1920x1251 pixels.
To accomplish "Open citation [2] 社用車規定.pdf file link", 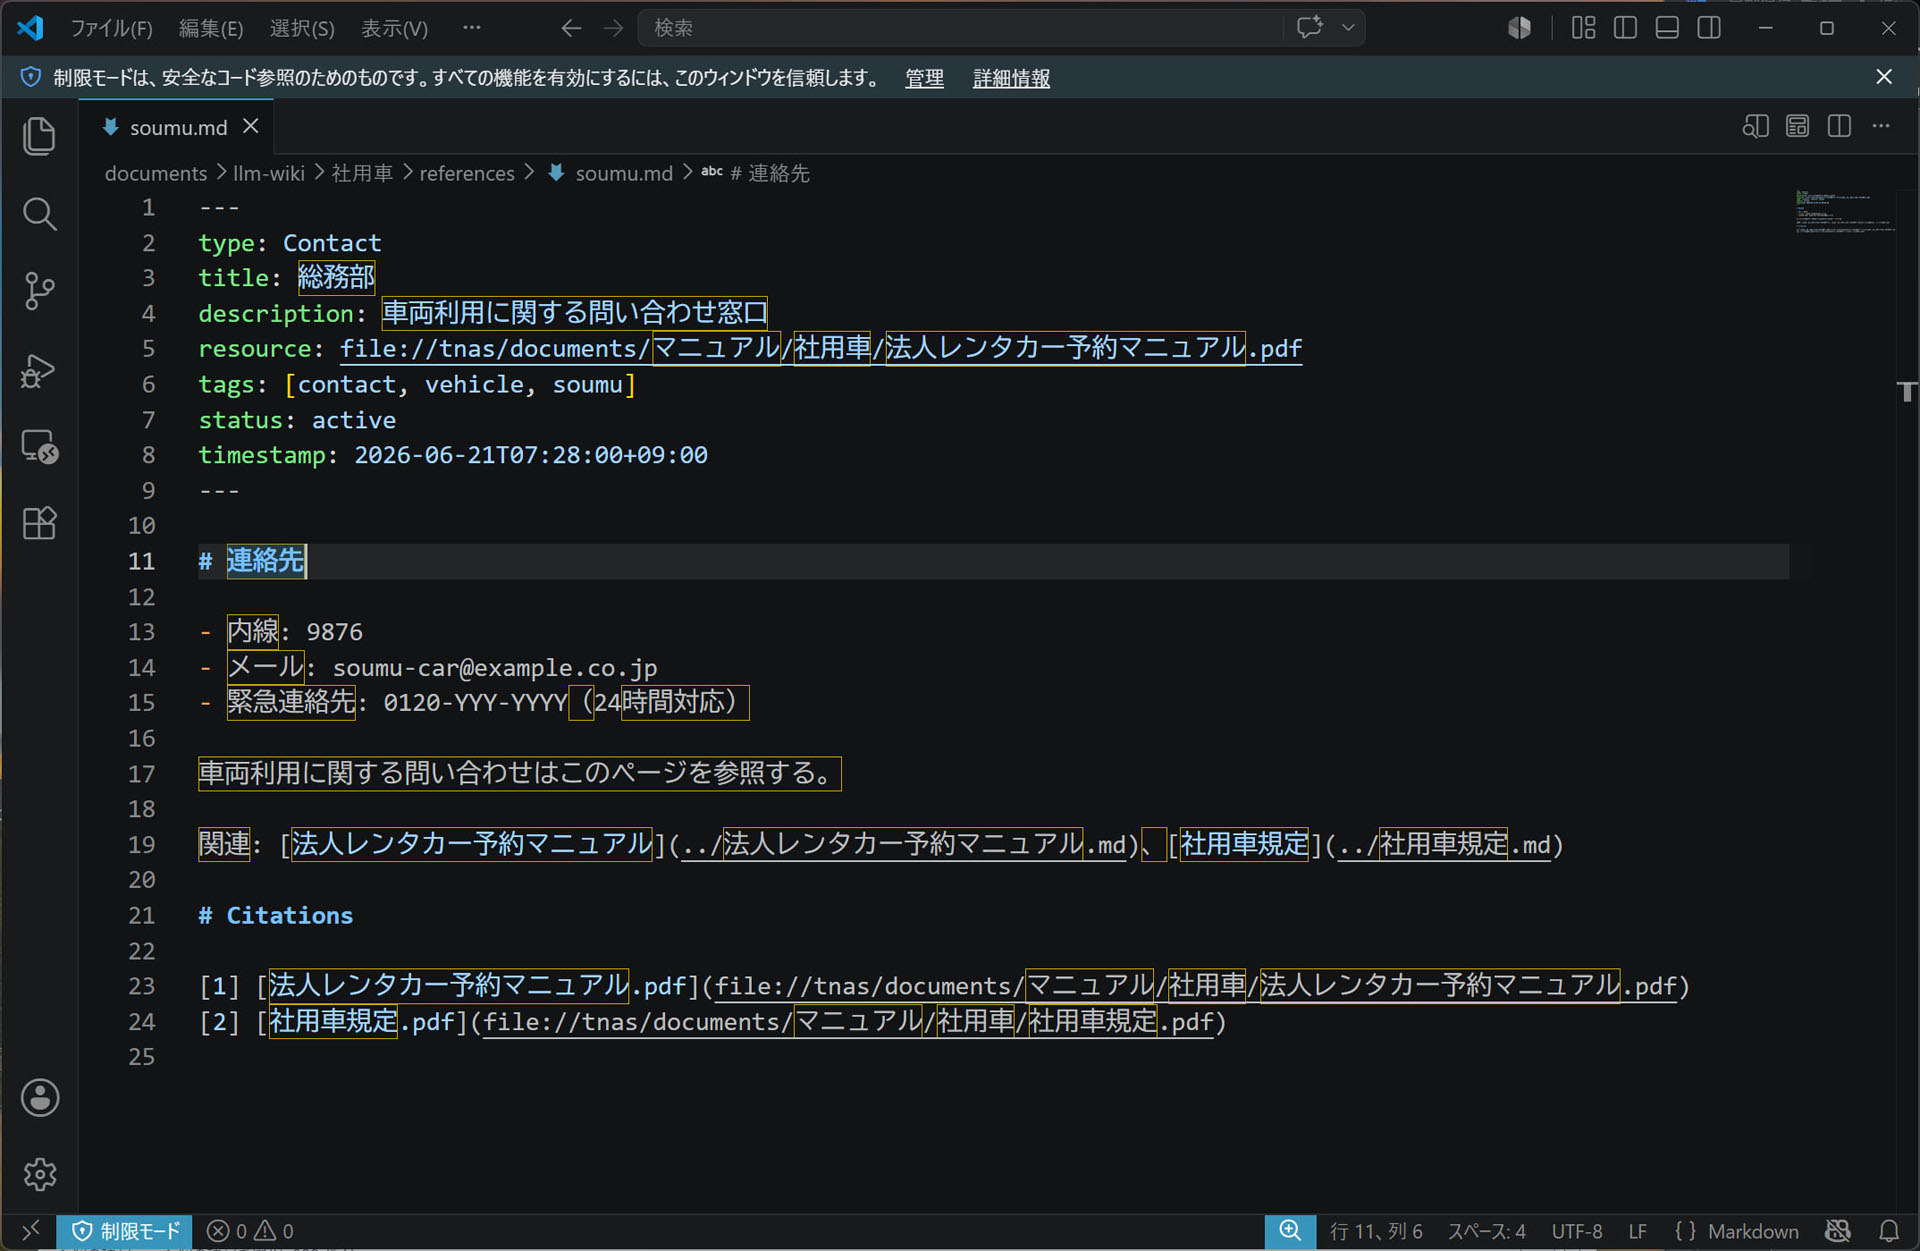I will pos(849,1022).
